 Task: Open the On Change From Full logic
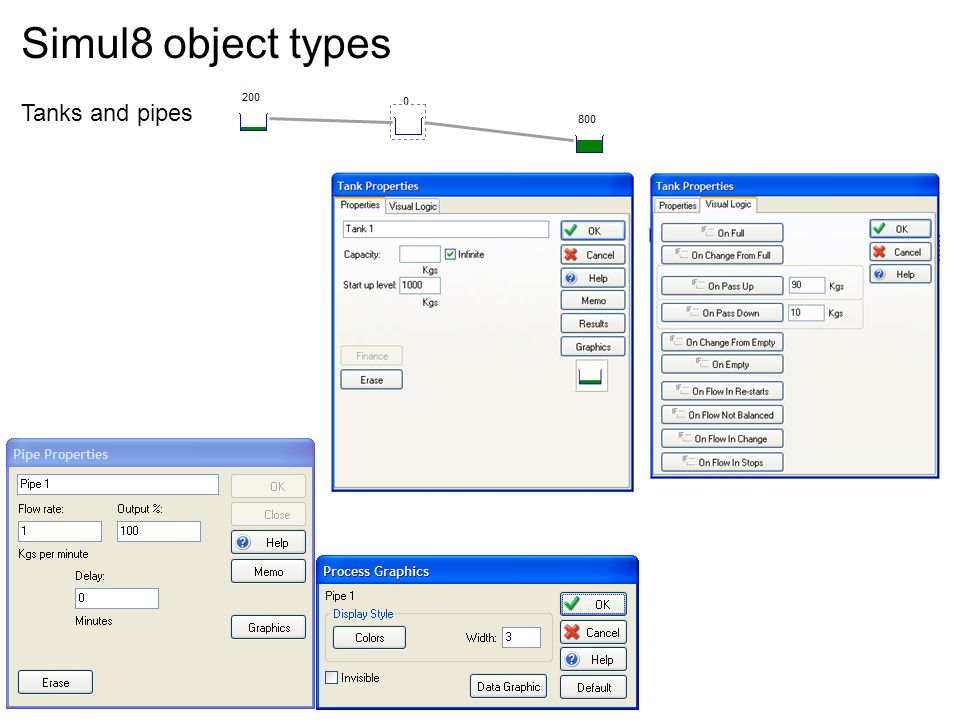coord(722,255)
